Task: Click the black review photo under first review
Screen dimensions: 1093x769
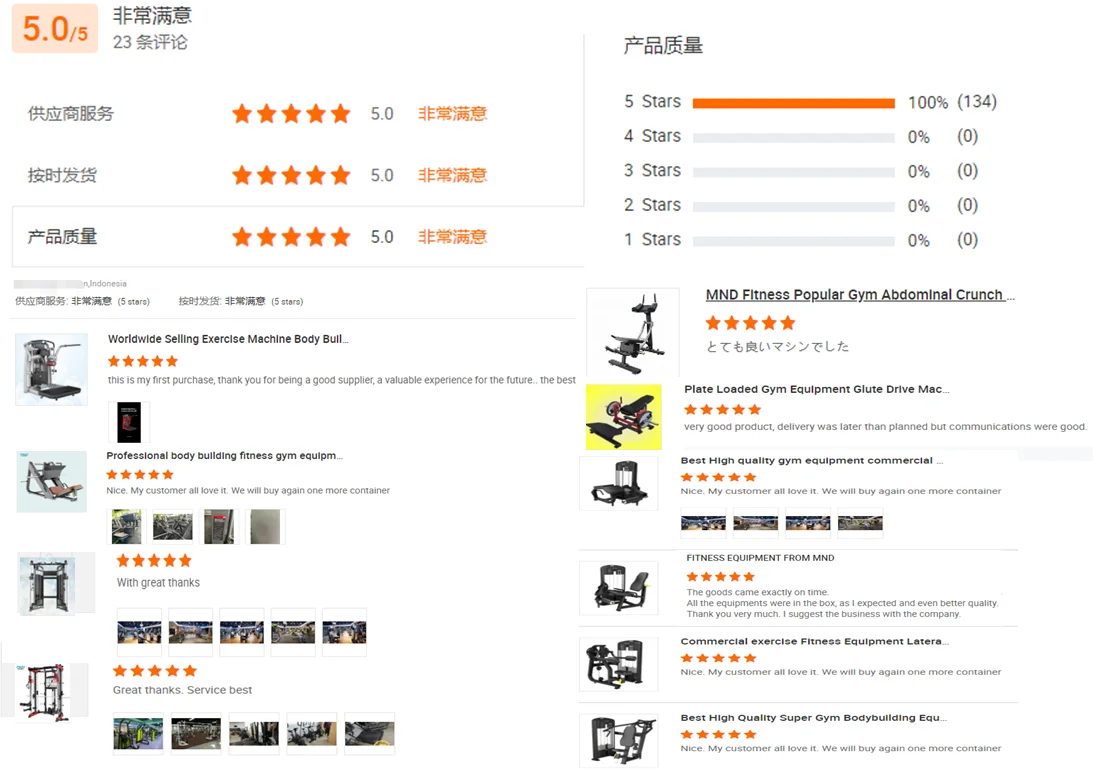Action: point(129,422)
